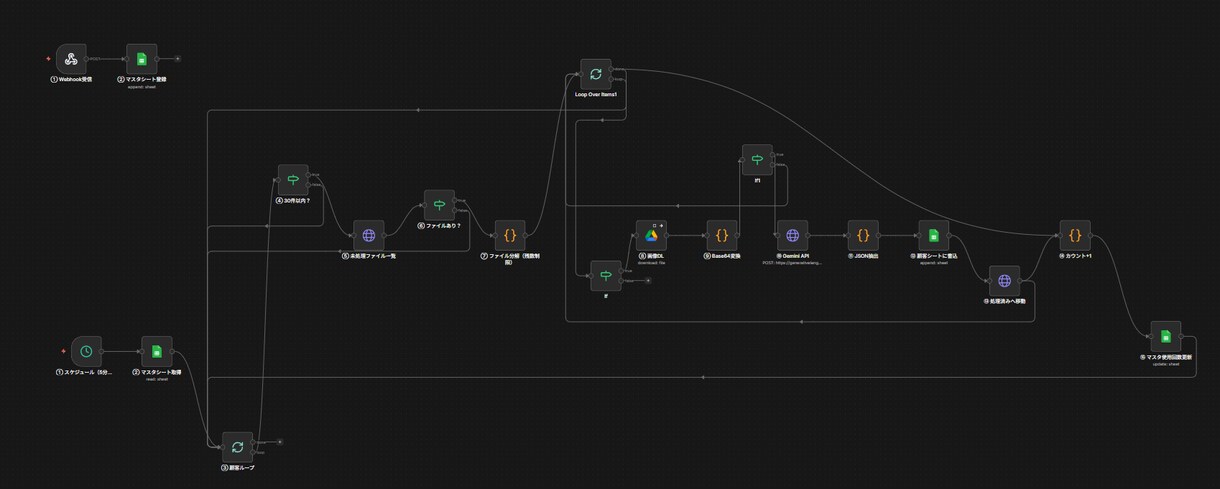1220x489 pixels.
Task: Select the ⑮ マスタ使用回数更新 Sheets node
Action: coord(1165,337)
